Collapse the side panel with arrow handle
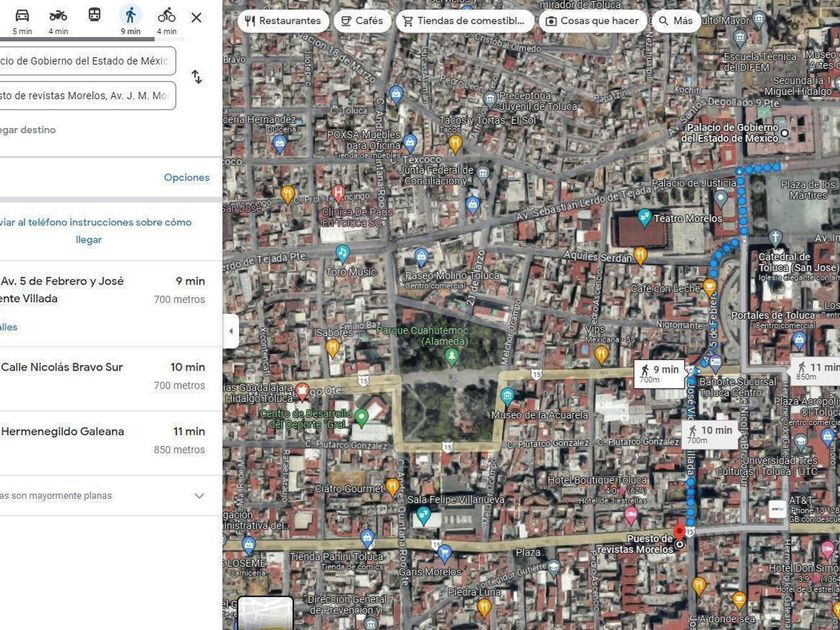Image resolution: width=840 pixels, height=630 pixels. click(x=231, y=331)
